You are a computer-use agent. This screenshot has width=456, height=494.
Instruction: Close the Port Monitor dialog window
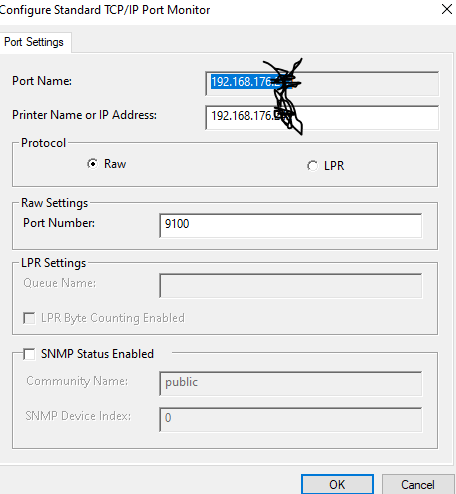[447, 9]
